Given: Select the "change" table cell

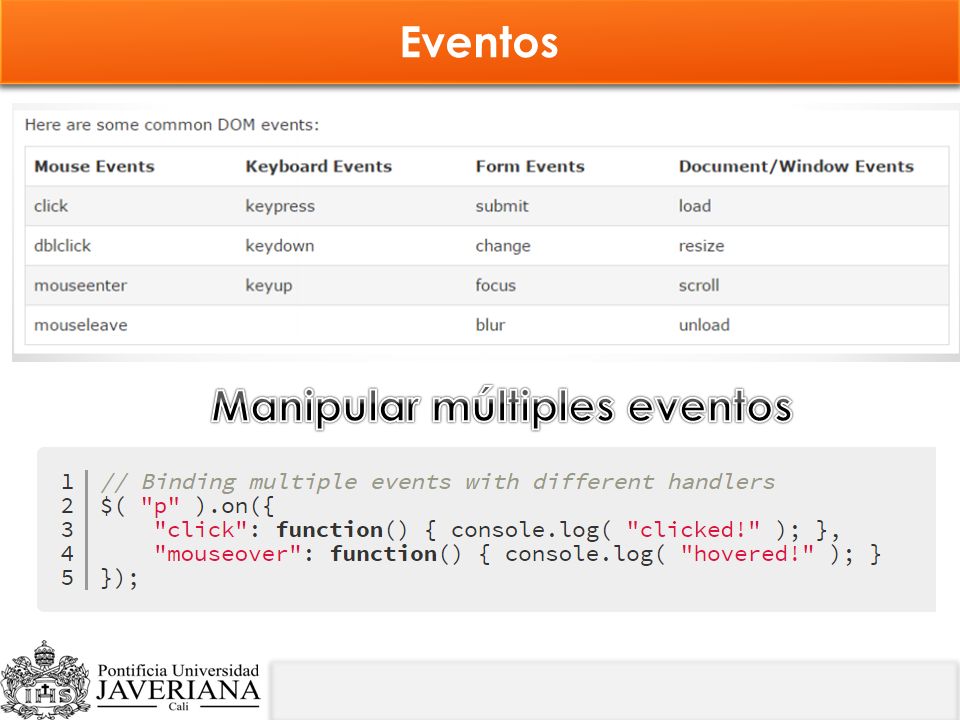Looking at the screenshot, I should [503, 246].
